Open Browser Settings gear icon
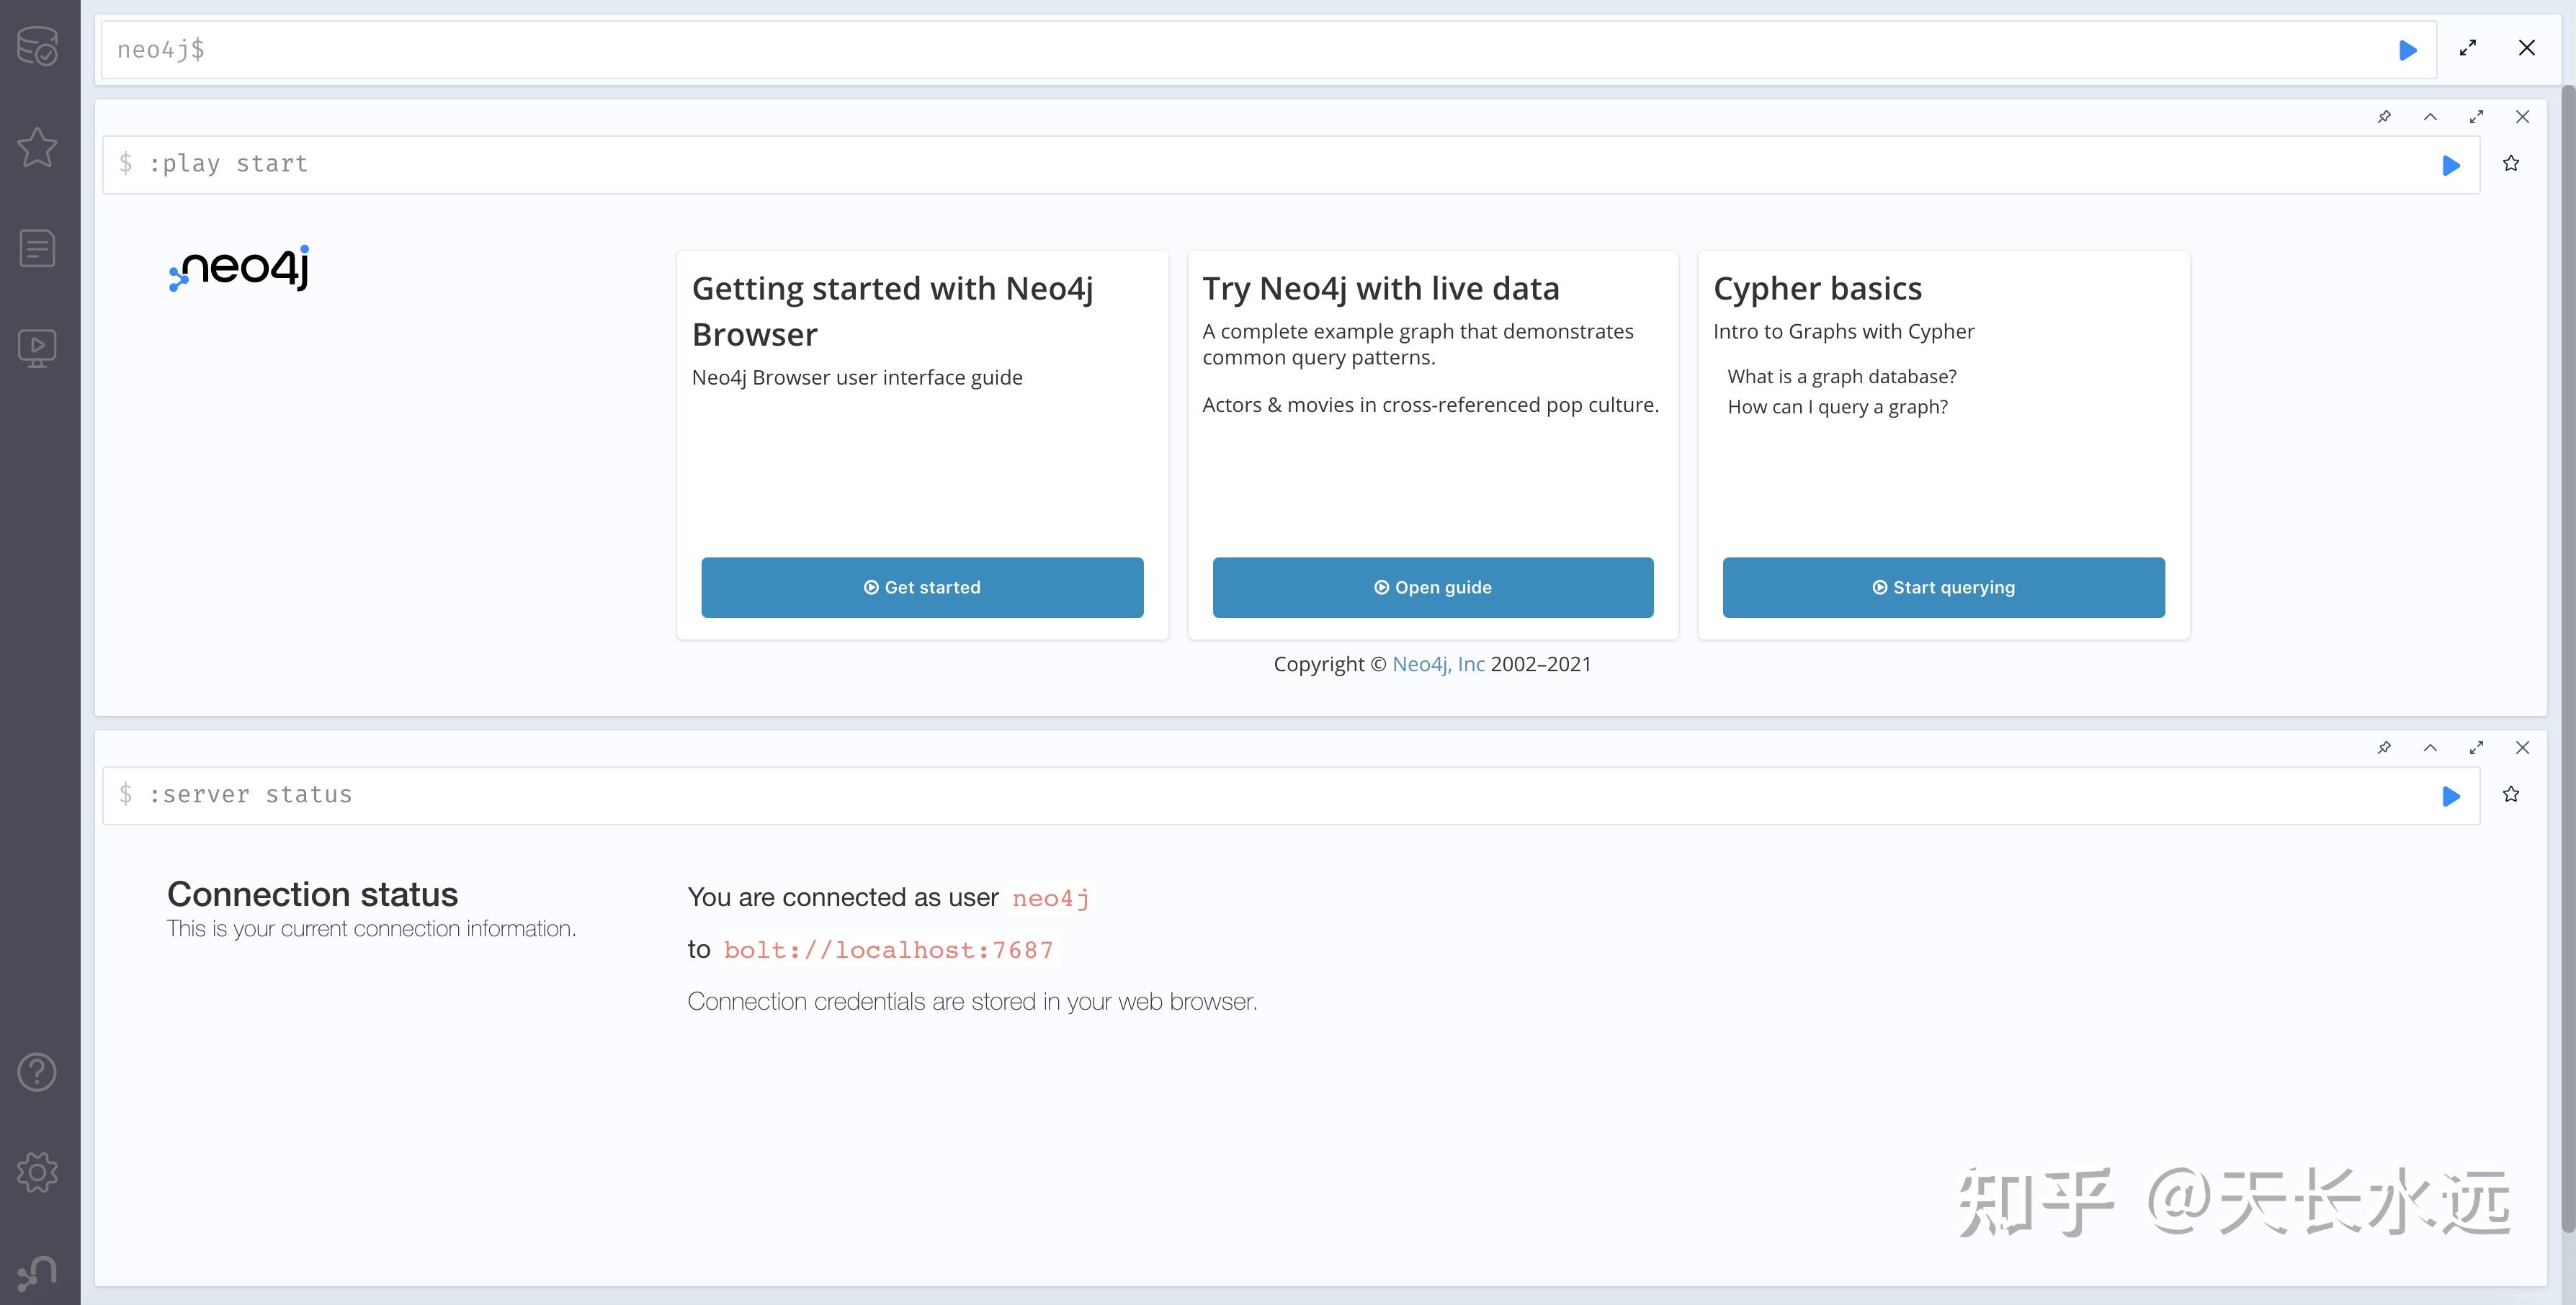 click(38, 1172)
